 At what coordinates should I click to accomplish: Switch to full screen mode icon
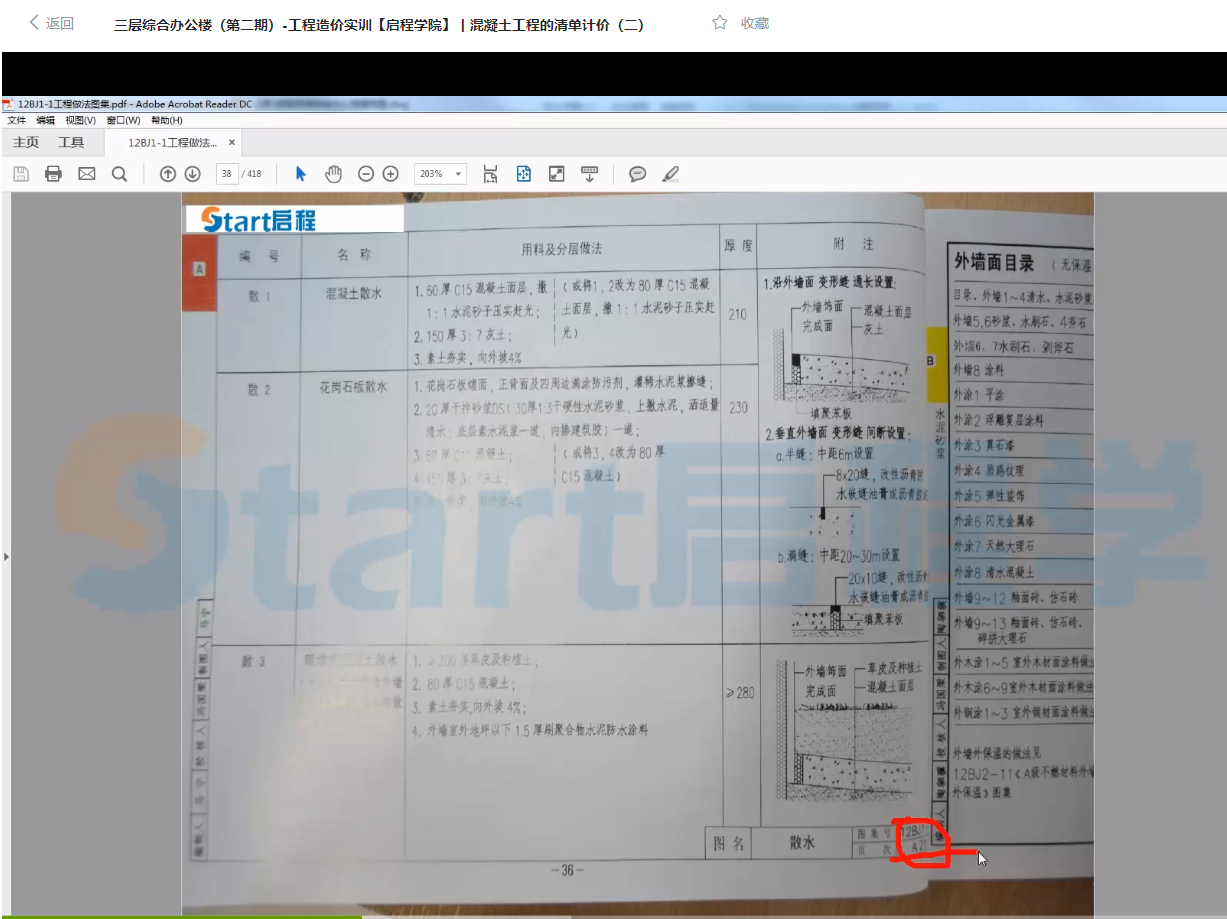click(x=557, y=174)
